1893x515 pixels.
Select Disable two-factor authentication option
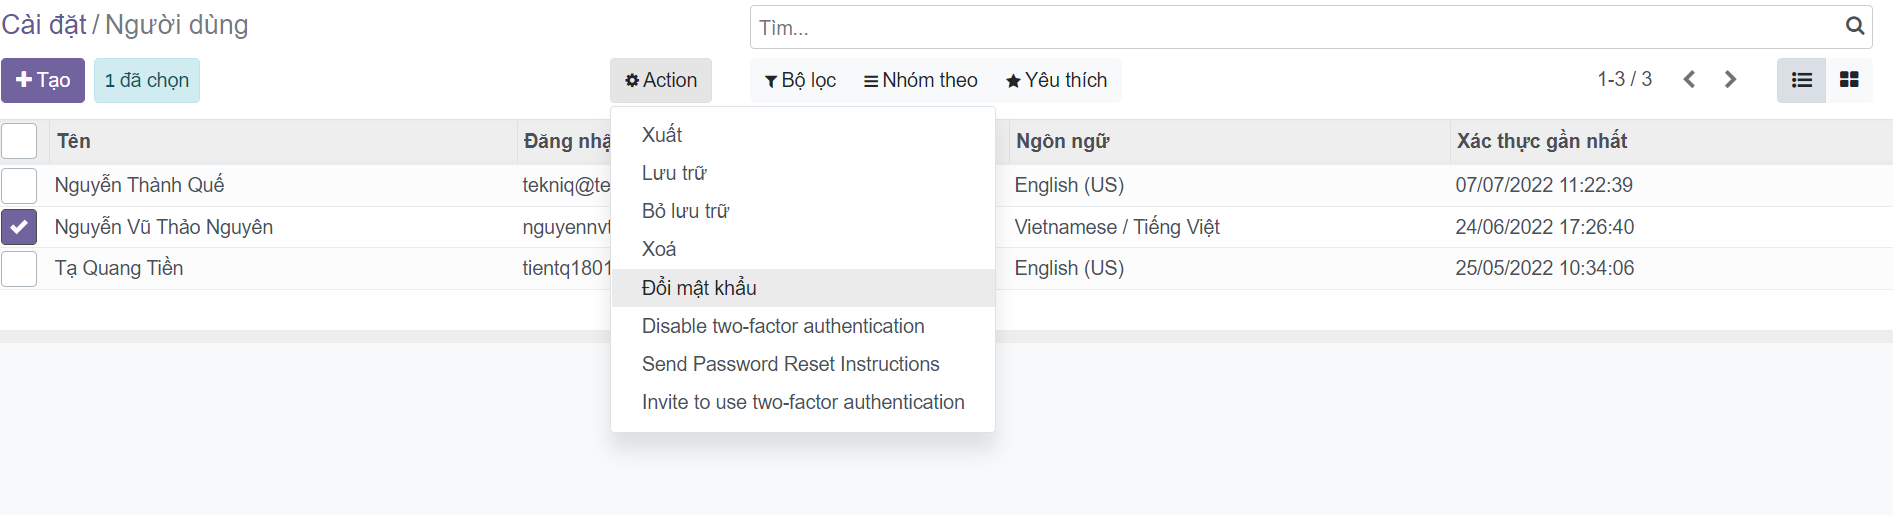tap(782, 326)
